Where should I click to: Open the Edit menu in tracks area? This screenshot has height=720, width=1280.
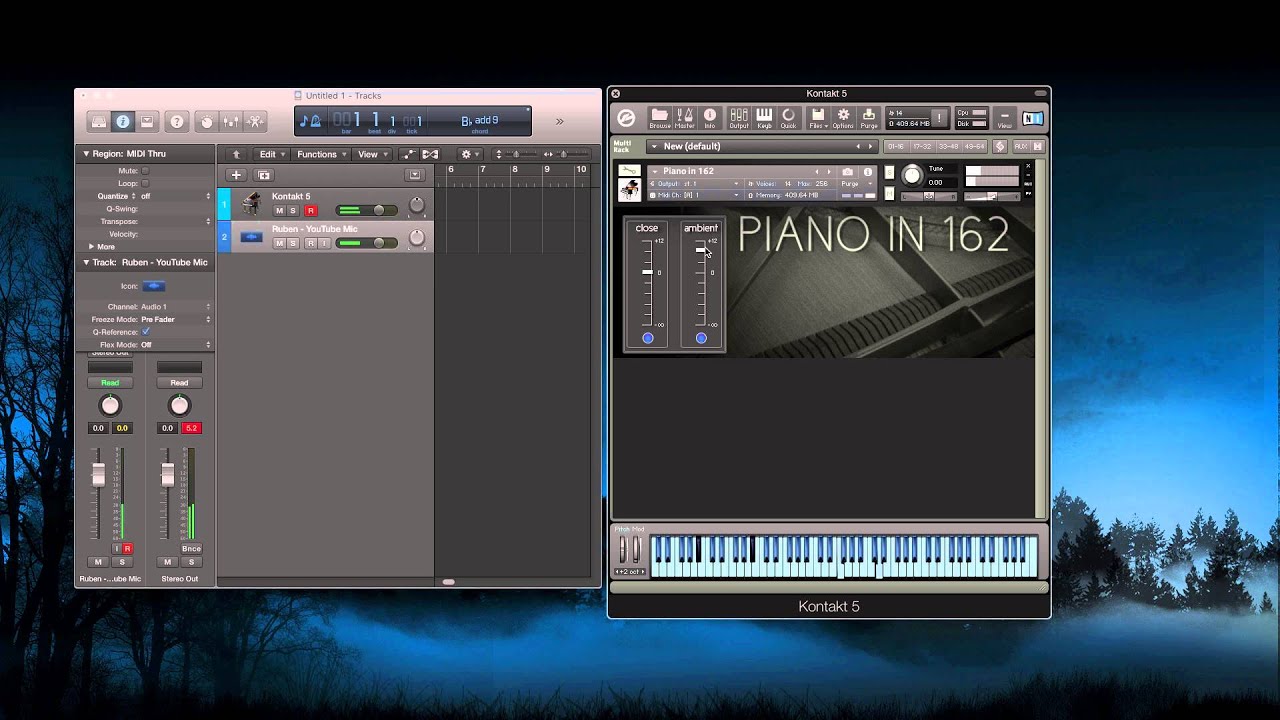[x=270, y=154]
